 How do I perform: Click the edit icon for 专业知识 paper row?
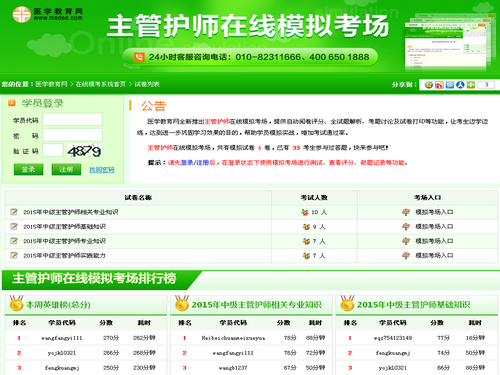(x=14, y=241)
